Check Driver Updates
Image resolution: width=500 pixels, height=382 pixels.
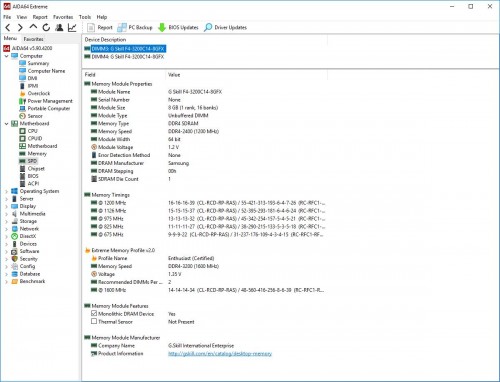tap(225, 28)
